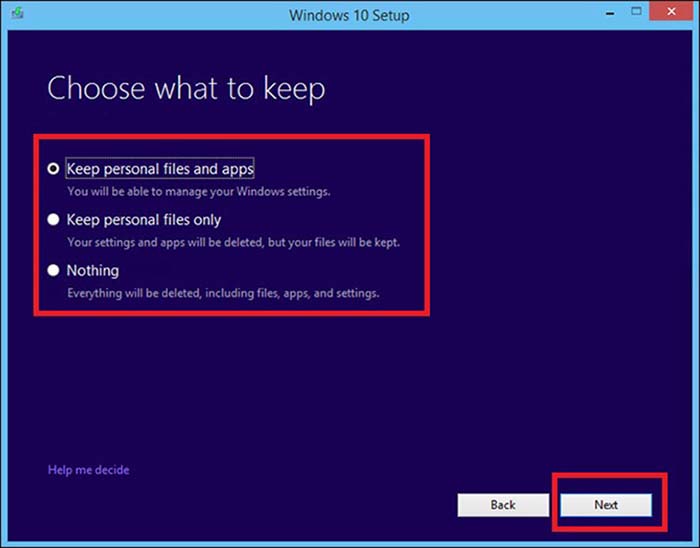Select the 'Keep personal files and apps' radio circle

tap(53, 170)
